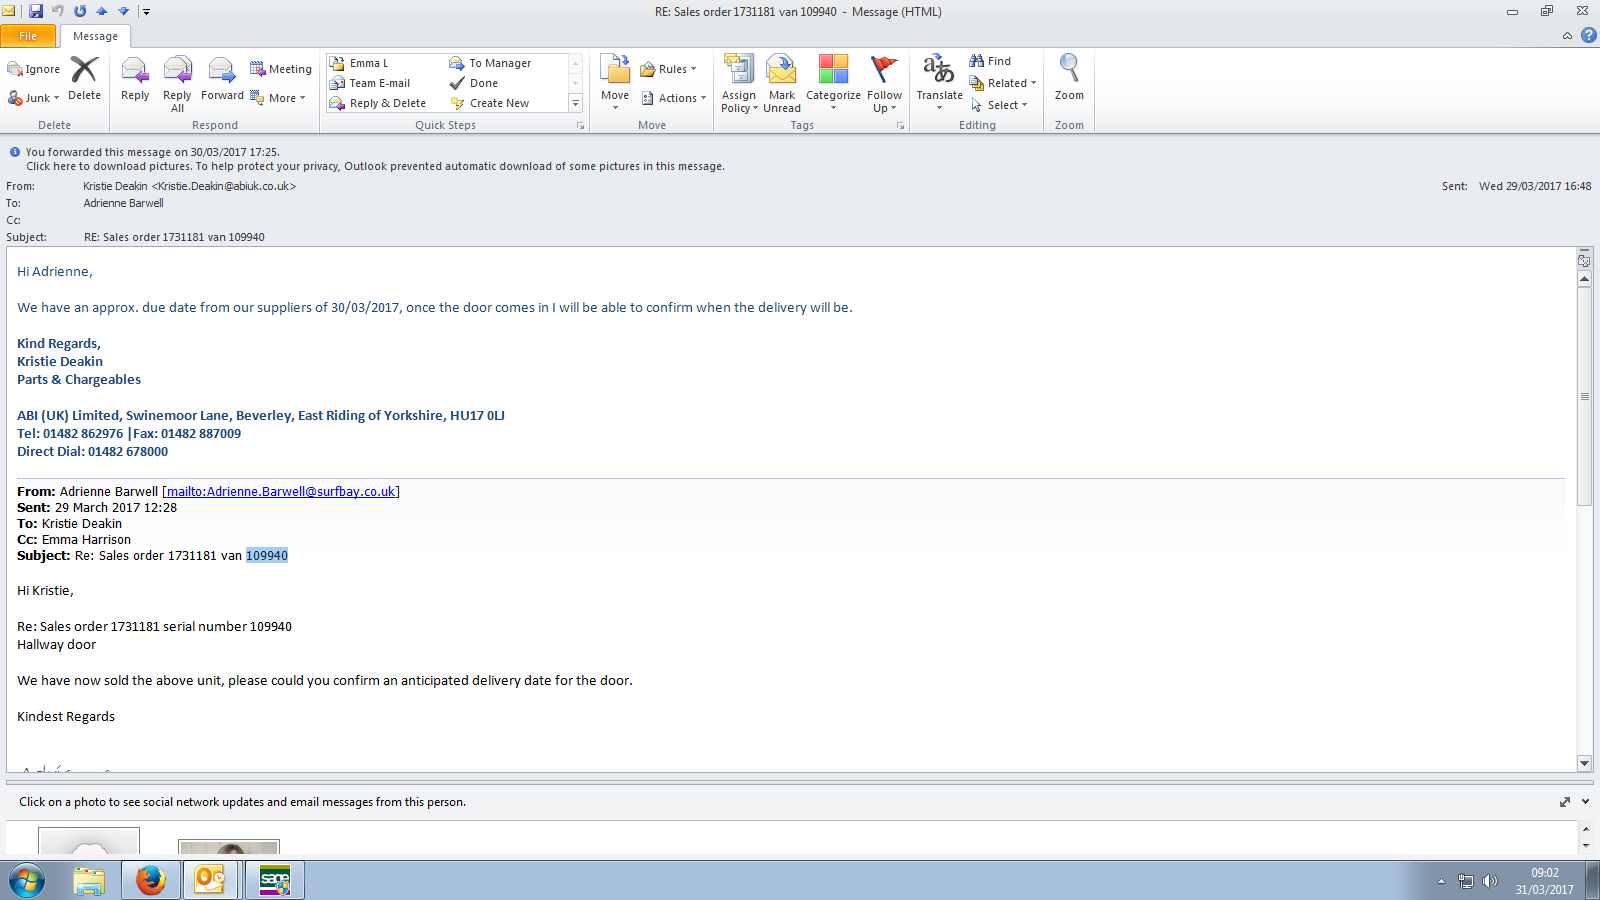Open Tags group dialog launcher
Viewport: 1600px width, 900px height.
900,126
